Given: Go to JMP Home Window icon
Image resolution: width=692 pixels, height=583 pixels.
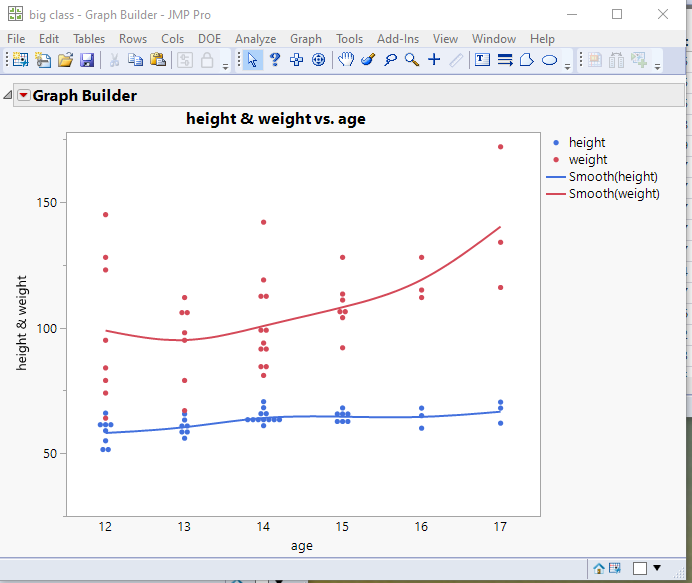Looking at the screenshot, I should click(598, 568).
